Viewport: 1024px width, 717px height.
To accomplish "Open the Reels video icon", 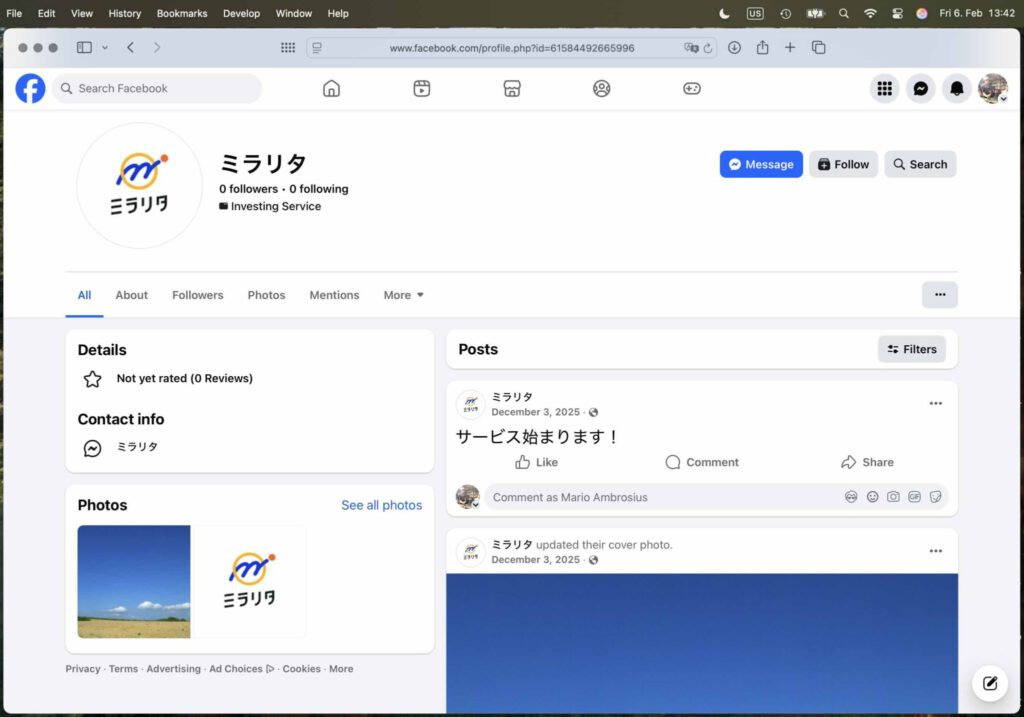I will (x=422, y=88).
